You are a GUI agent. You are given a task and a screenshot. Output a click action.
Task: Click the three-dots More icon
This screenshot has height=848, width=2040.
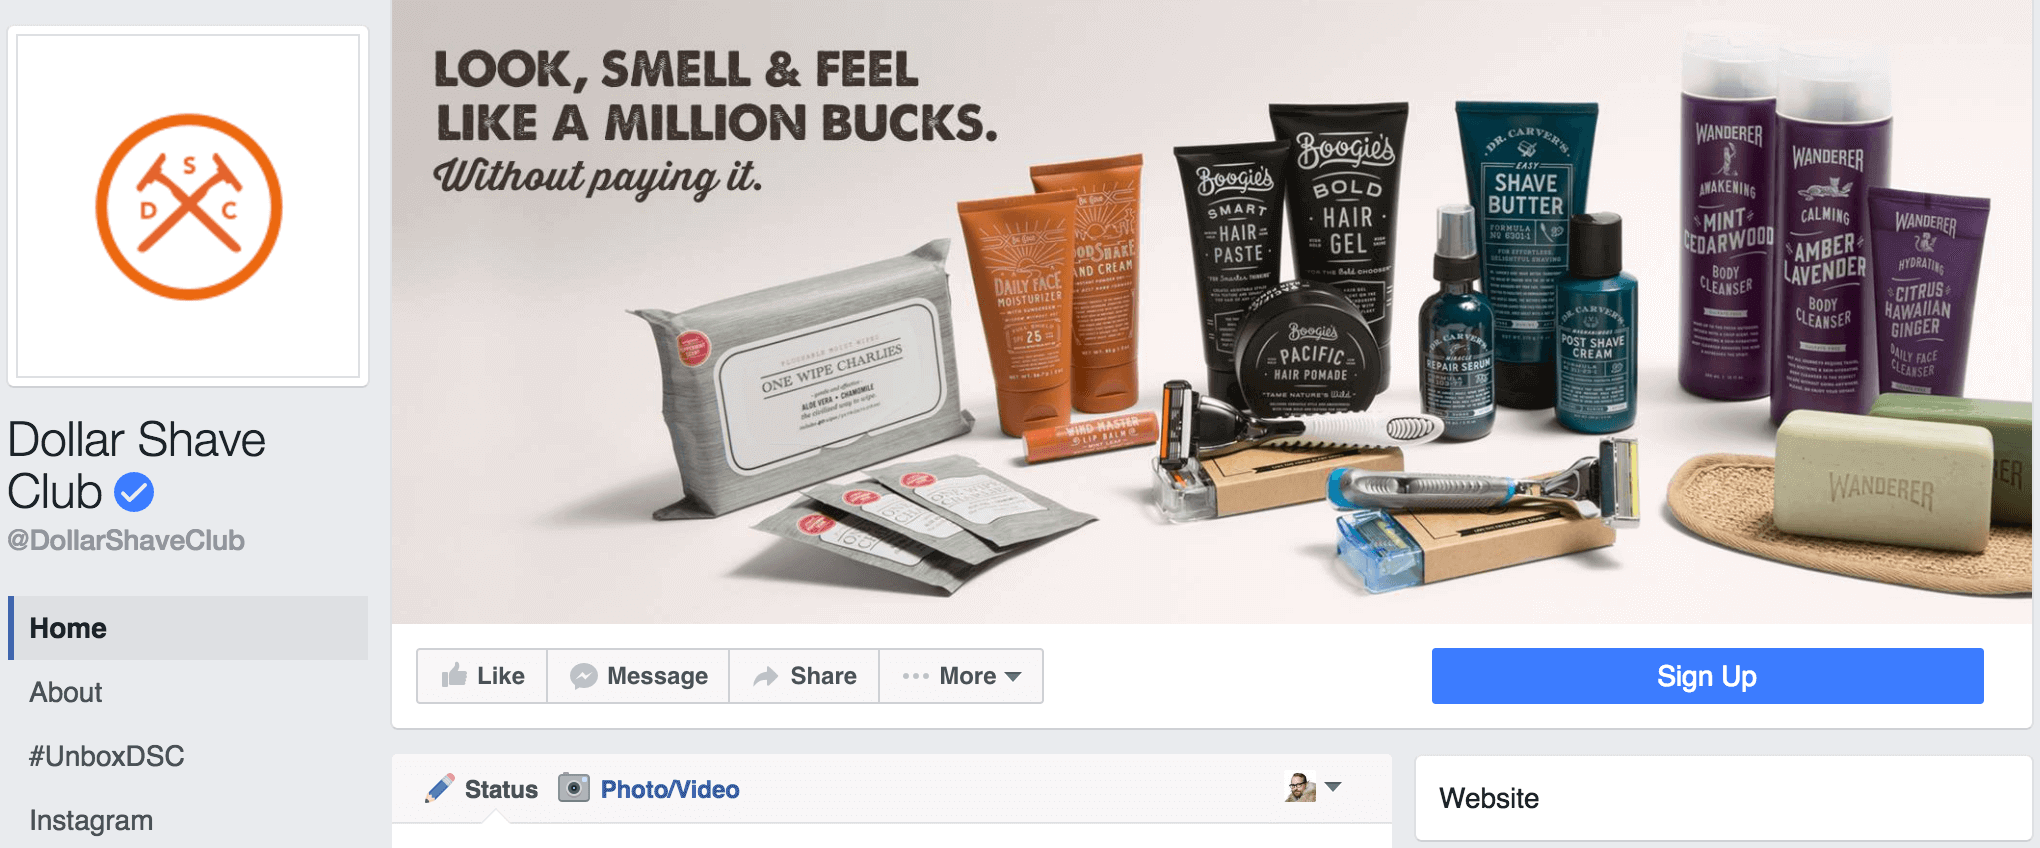tap(915, 677)
